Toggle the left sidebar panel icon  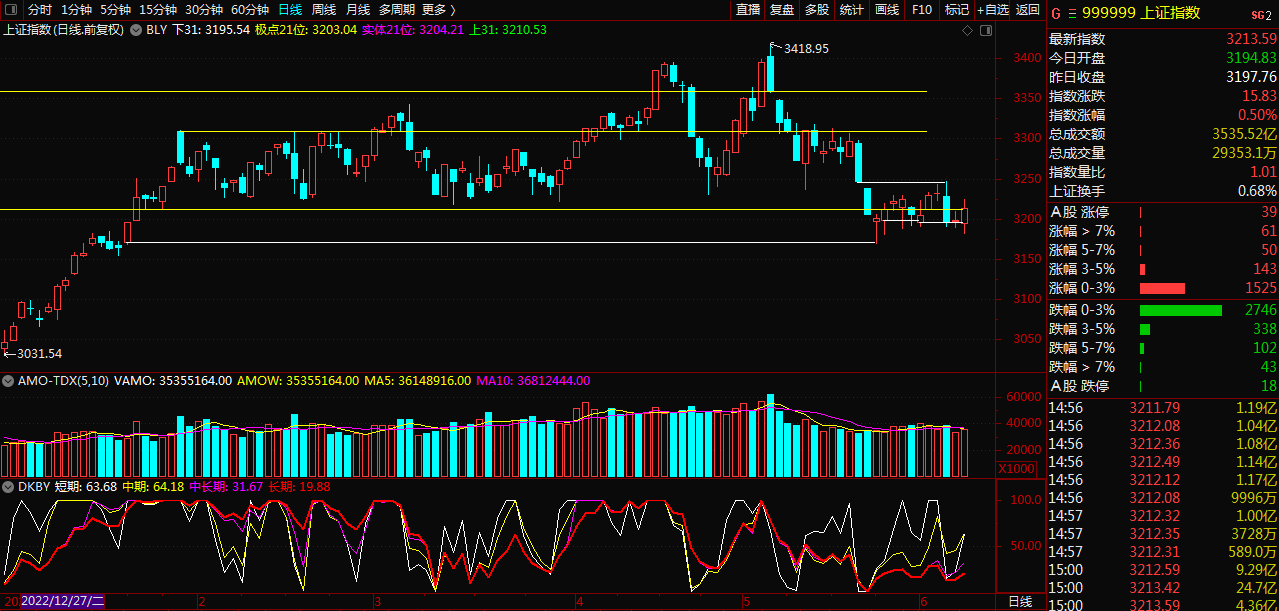pos(11,10)
